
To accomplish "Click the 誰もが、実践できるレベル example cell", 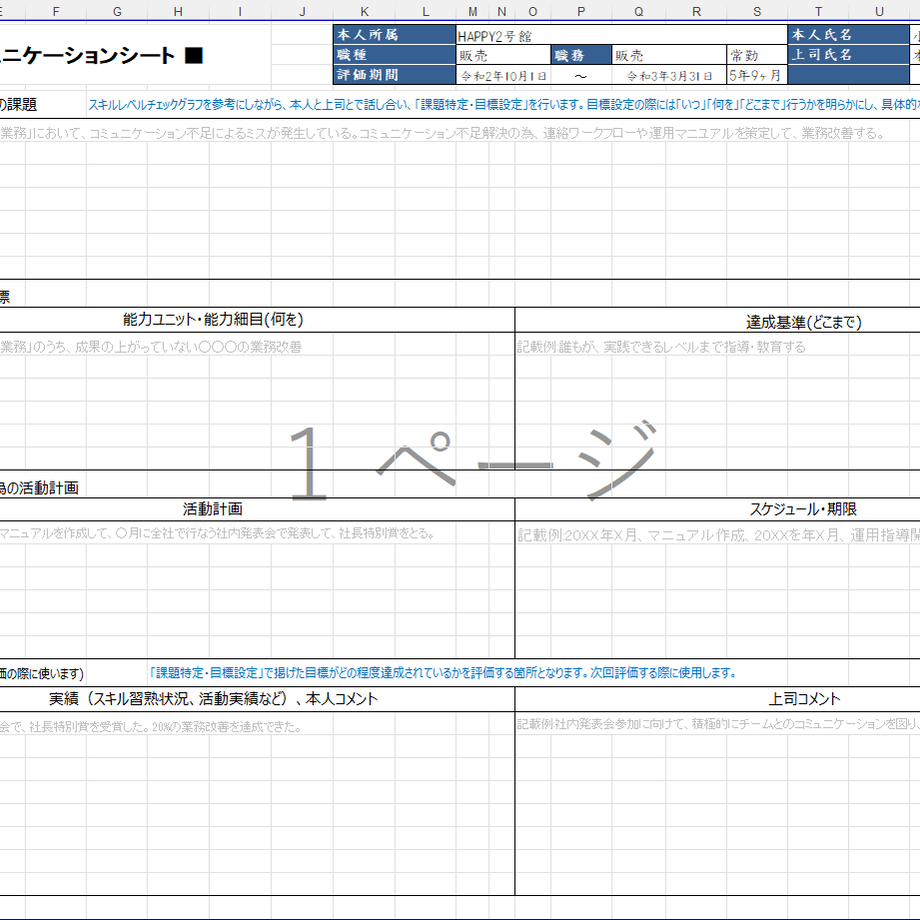I will [661, 347].
